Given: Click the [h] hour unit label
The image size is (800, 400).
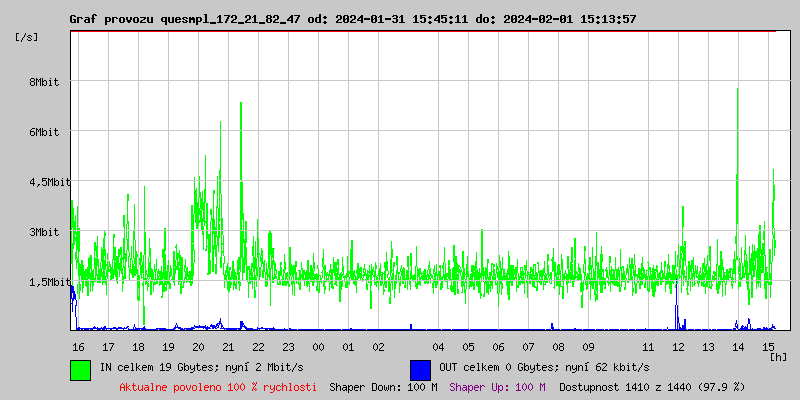Looking at the screenshot, I should 778,356.
